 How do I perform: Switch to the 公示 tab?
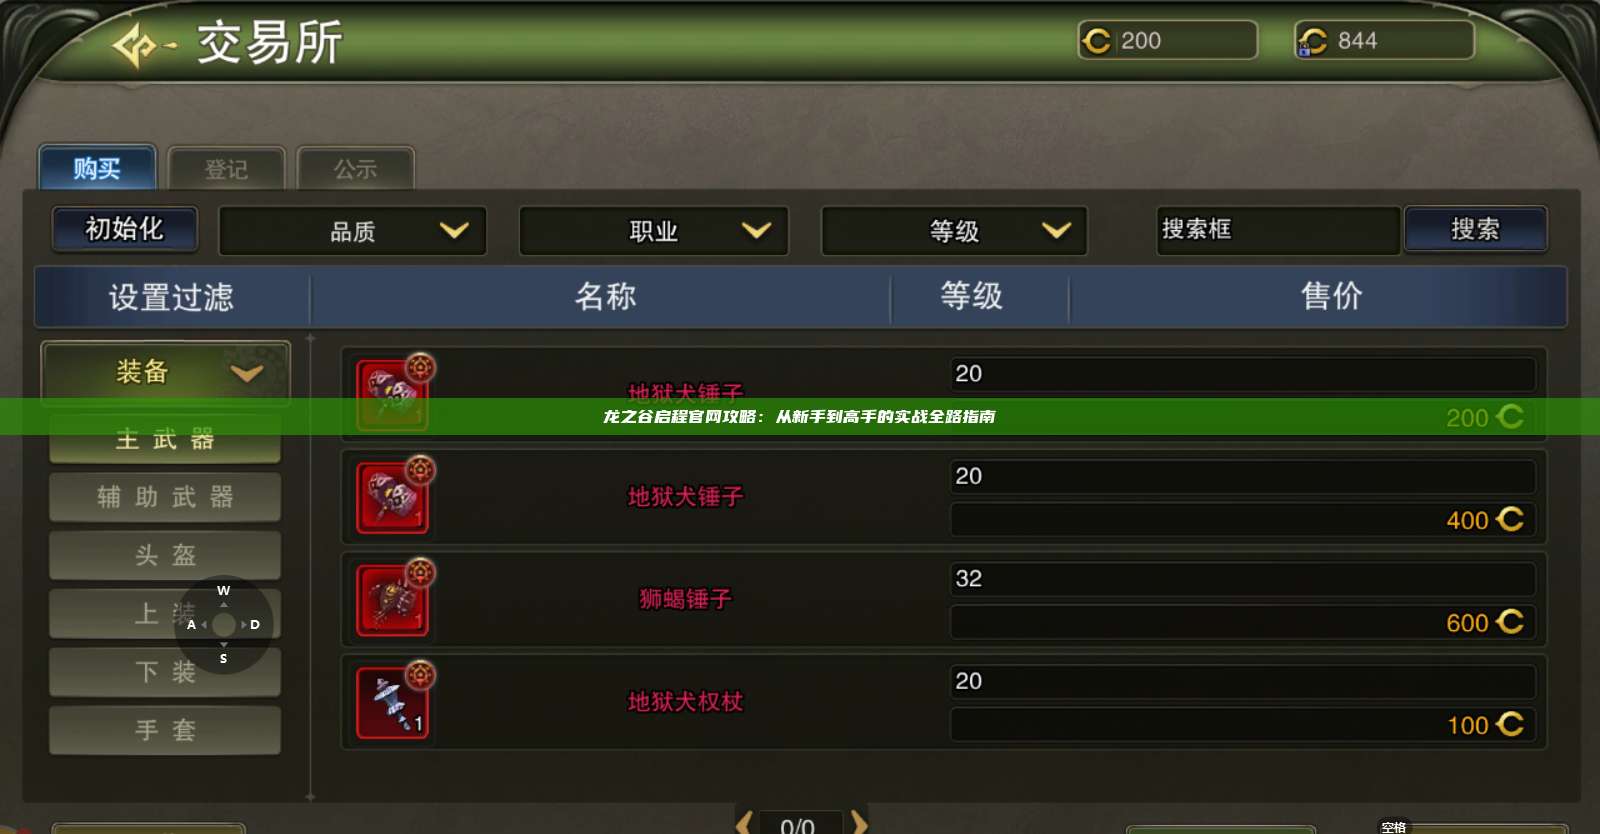pyautogui.click(x=355, y=169)
